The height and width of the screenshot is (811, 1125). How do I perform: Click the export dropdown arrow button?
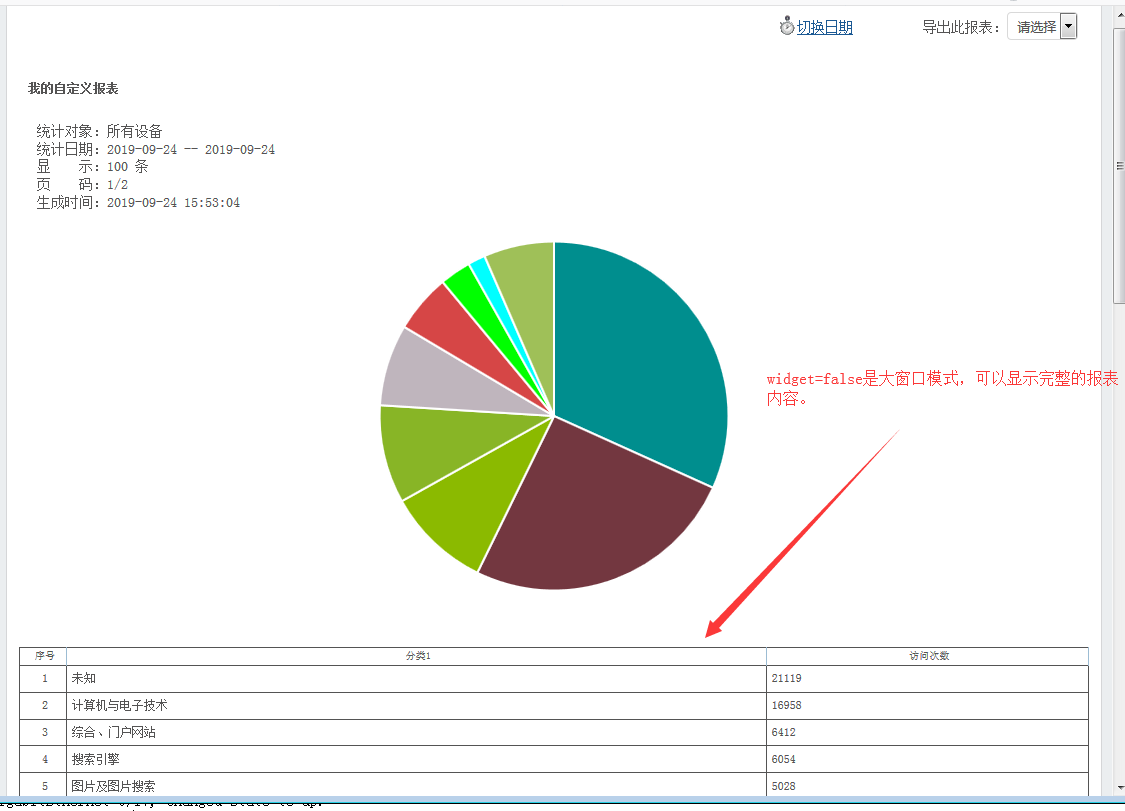coord(1068,27)
